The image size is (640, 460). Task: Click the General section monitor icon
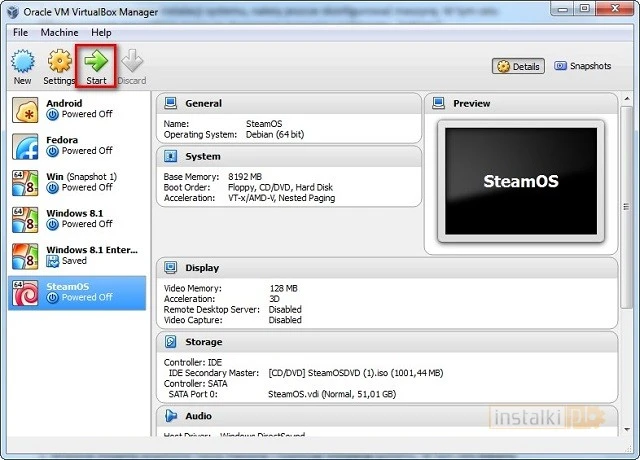coord(170,103)
